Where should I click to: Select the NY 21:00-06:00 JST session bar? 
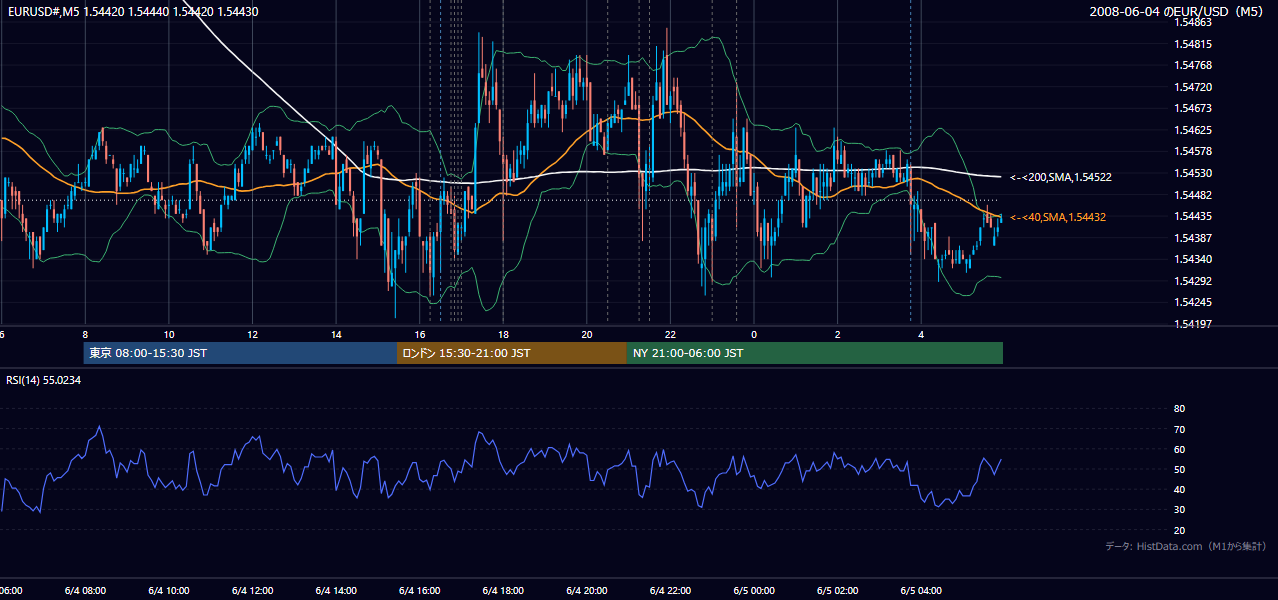(815, 353)
